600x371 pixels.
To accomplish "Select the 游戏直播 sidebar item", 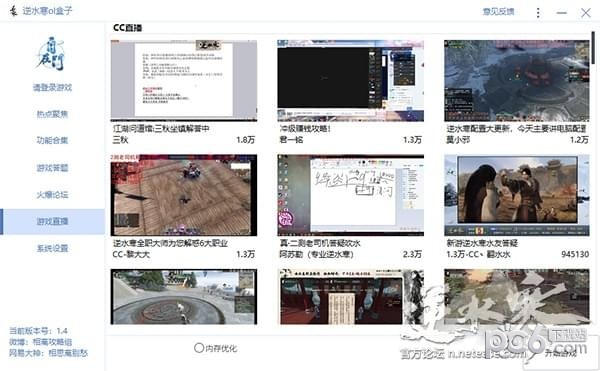I will pyautogui.click(x=52, y=221).
